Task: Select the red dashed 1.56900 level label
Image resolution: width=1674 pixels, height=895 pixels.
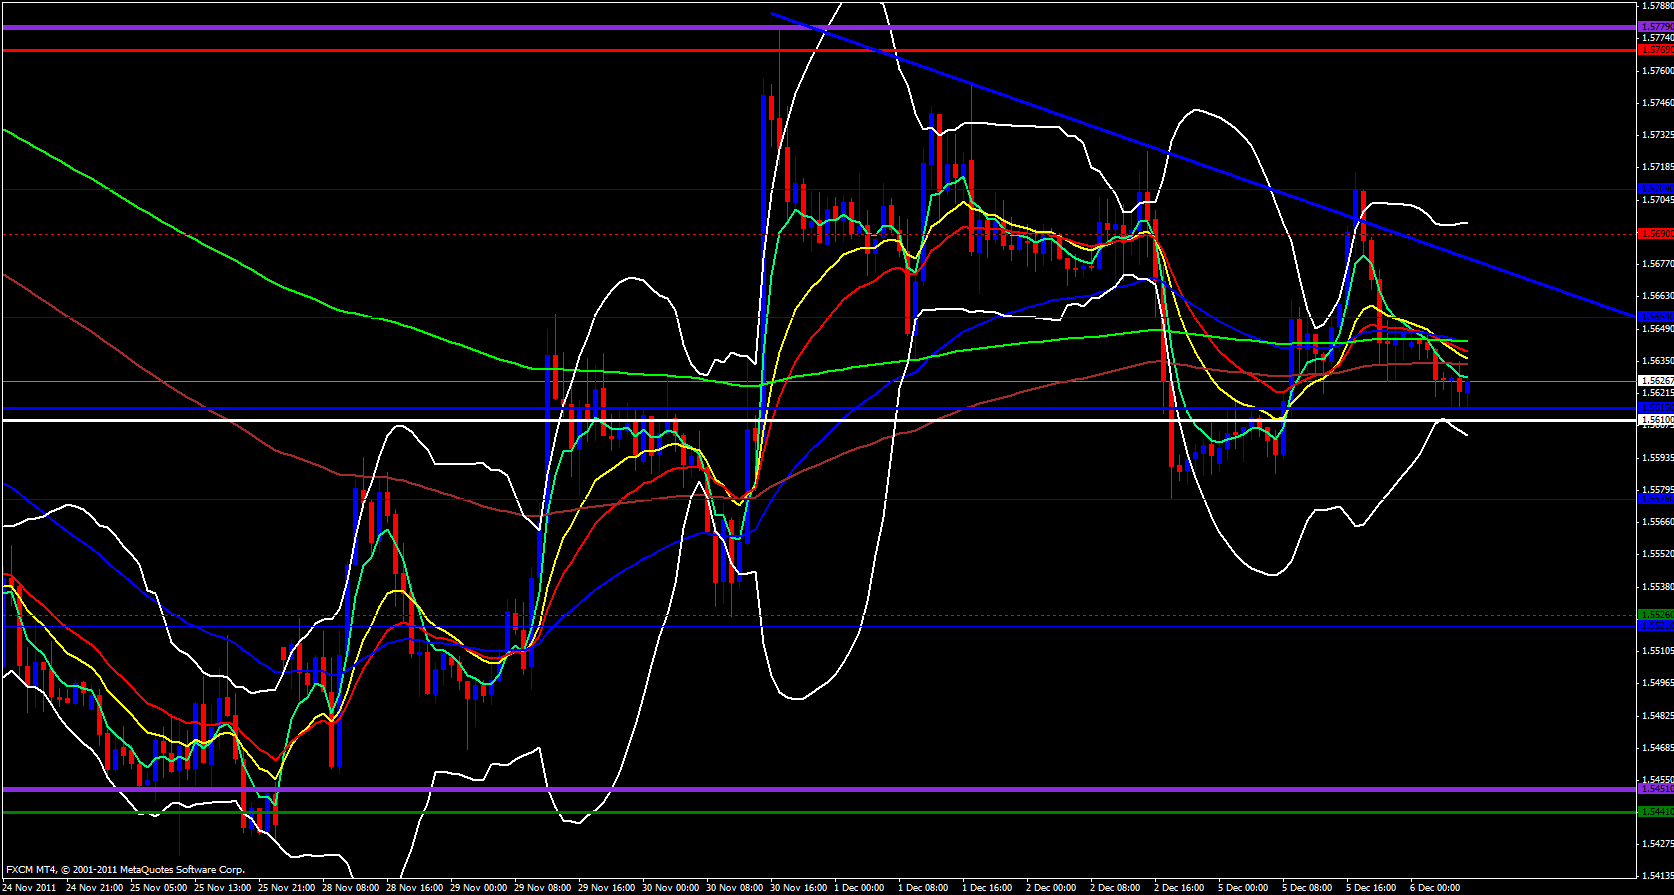Action: (x=1656, y=234)
